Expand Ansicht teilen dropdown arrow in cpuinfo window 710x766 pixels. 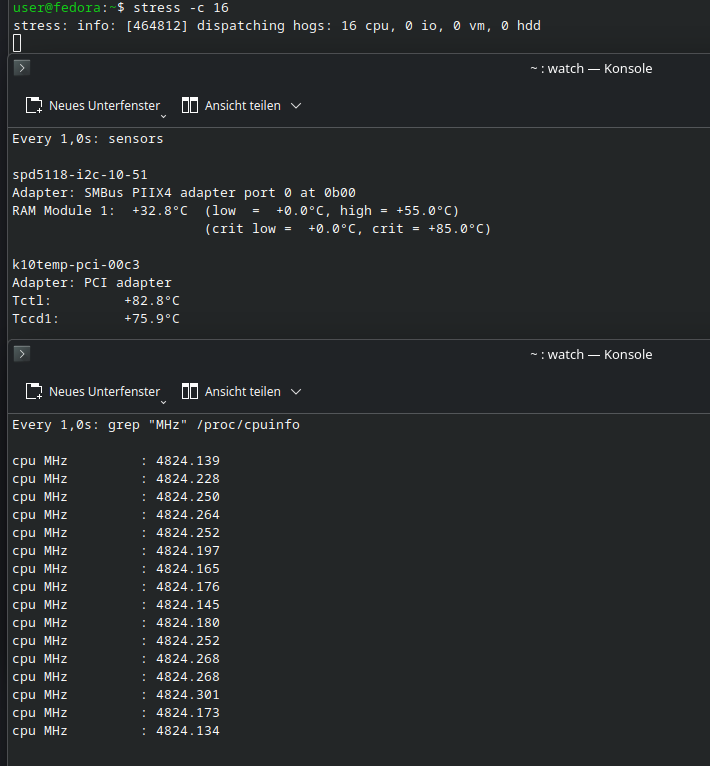click(x=296, y=391)
